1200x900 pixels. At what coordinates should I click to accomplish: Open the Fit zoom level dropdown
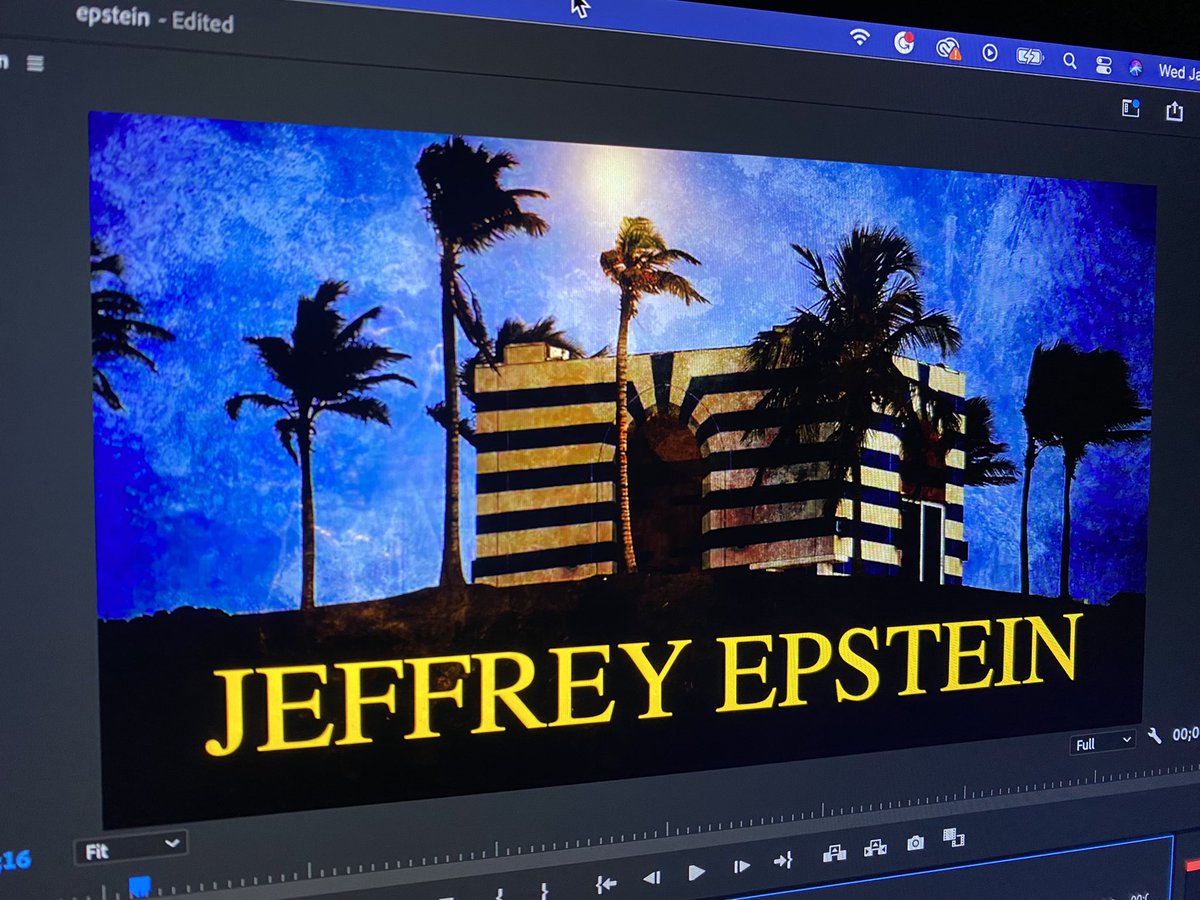point(131,846)
